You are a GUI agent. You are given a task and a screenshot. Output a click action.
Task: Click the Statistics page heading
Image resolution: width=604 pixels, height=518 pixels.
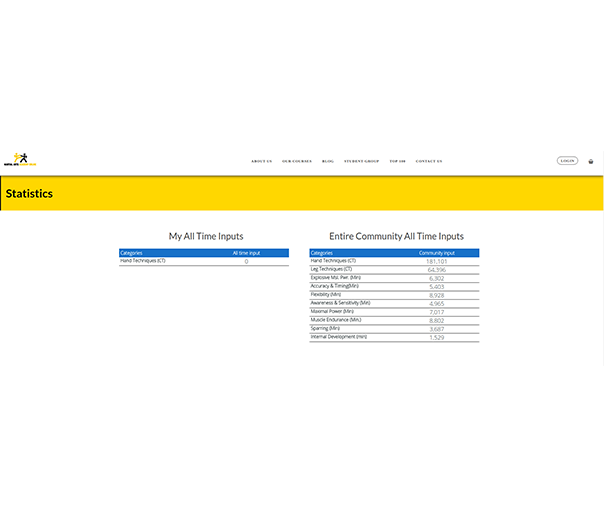(29, 194)
